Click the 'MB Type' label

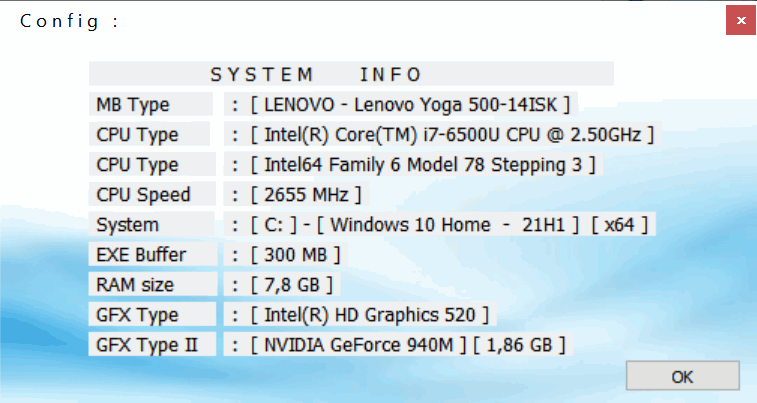coord(151,104)
